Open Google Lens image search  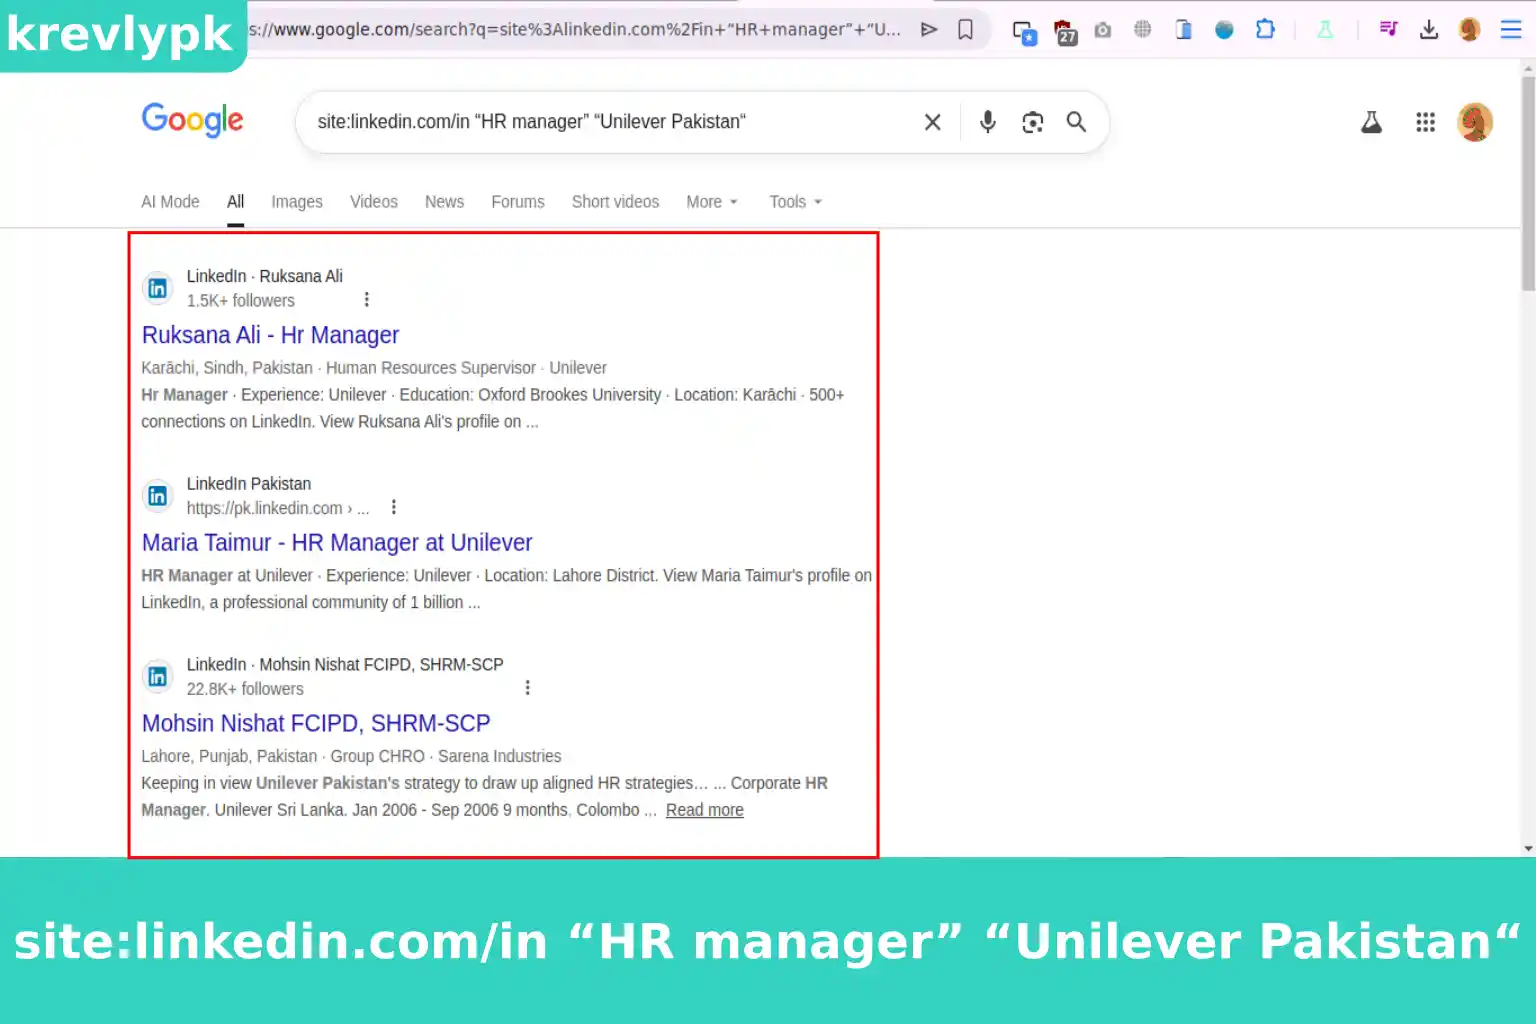point(1032,122)
